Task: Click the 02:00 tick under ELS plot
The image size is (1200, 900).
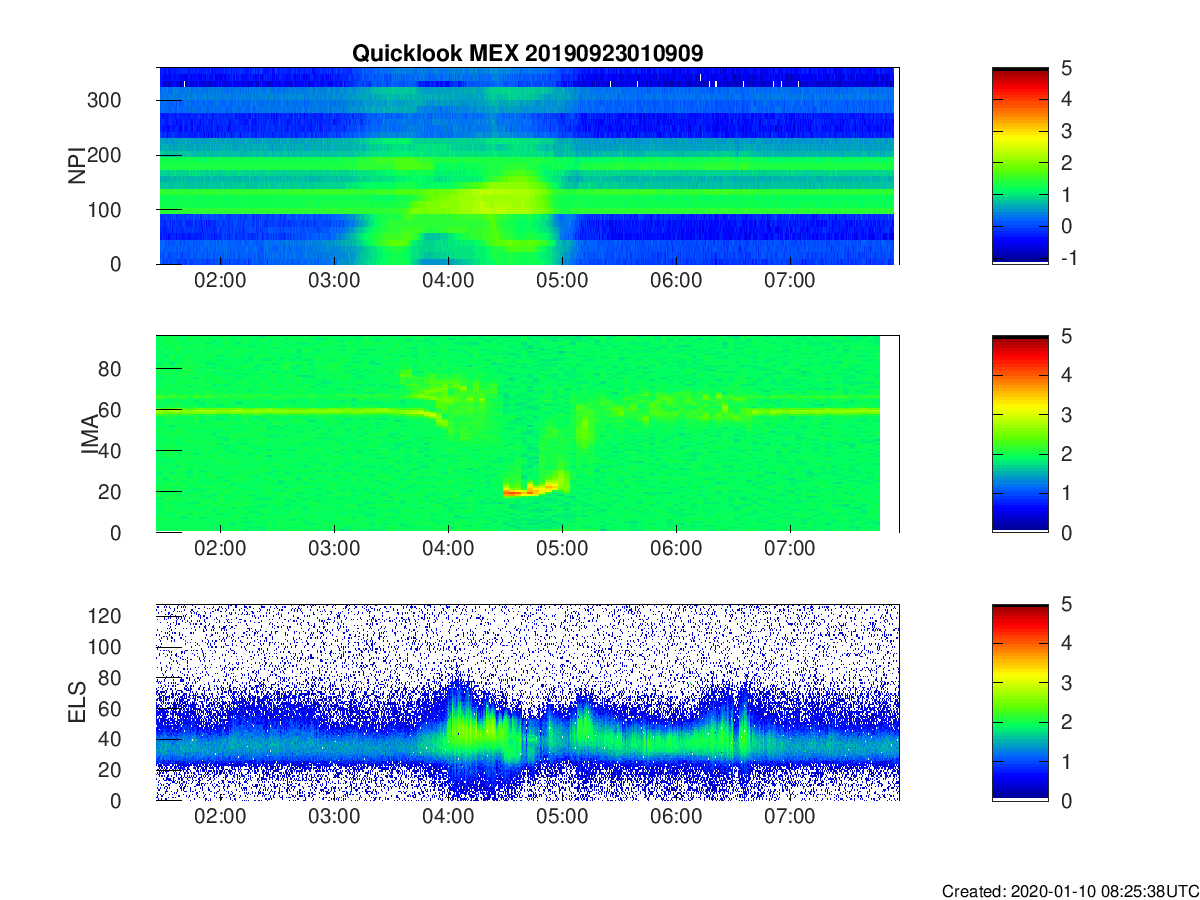Action: click(x=220, y=818)
